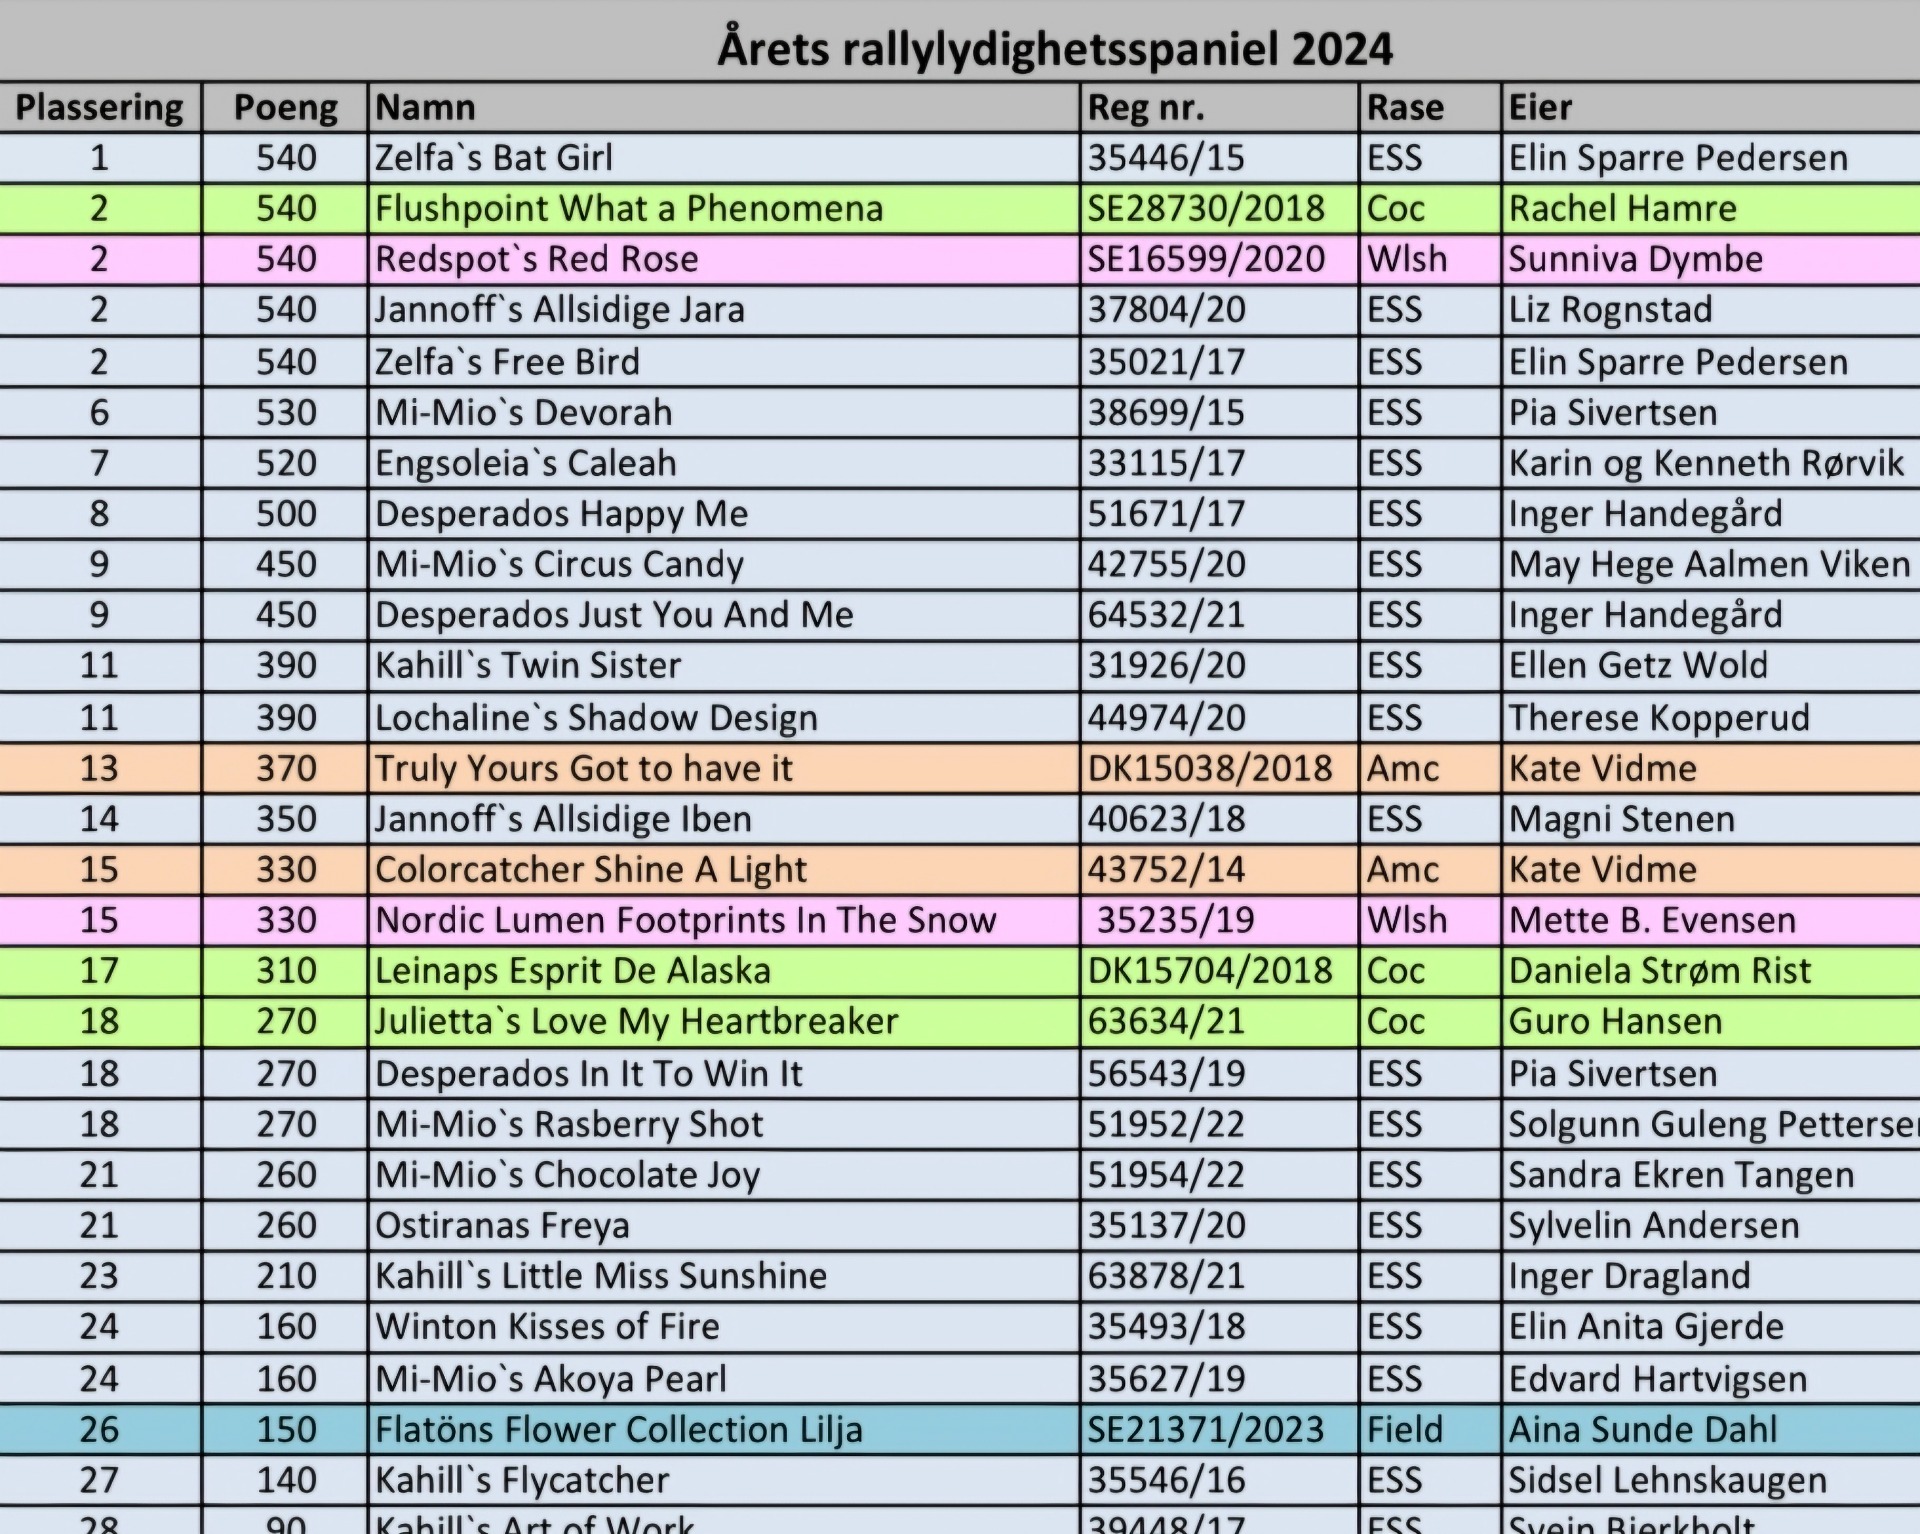The image size is (1920, 1534).
Task: Select the 'Field' breed cell
Action: click(x=1405, y=1430)
